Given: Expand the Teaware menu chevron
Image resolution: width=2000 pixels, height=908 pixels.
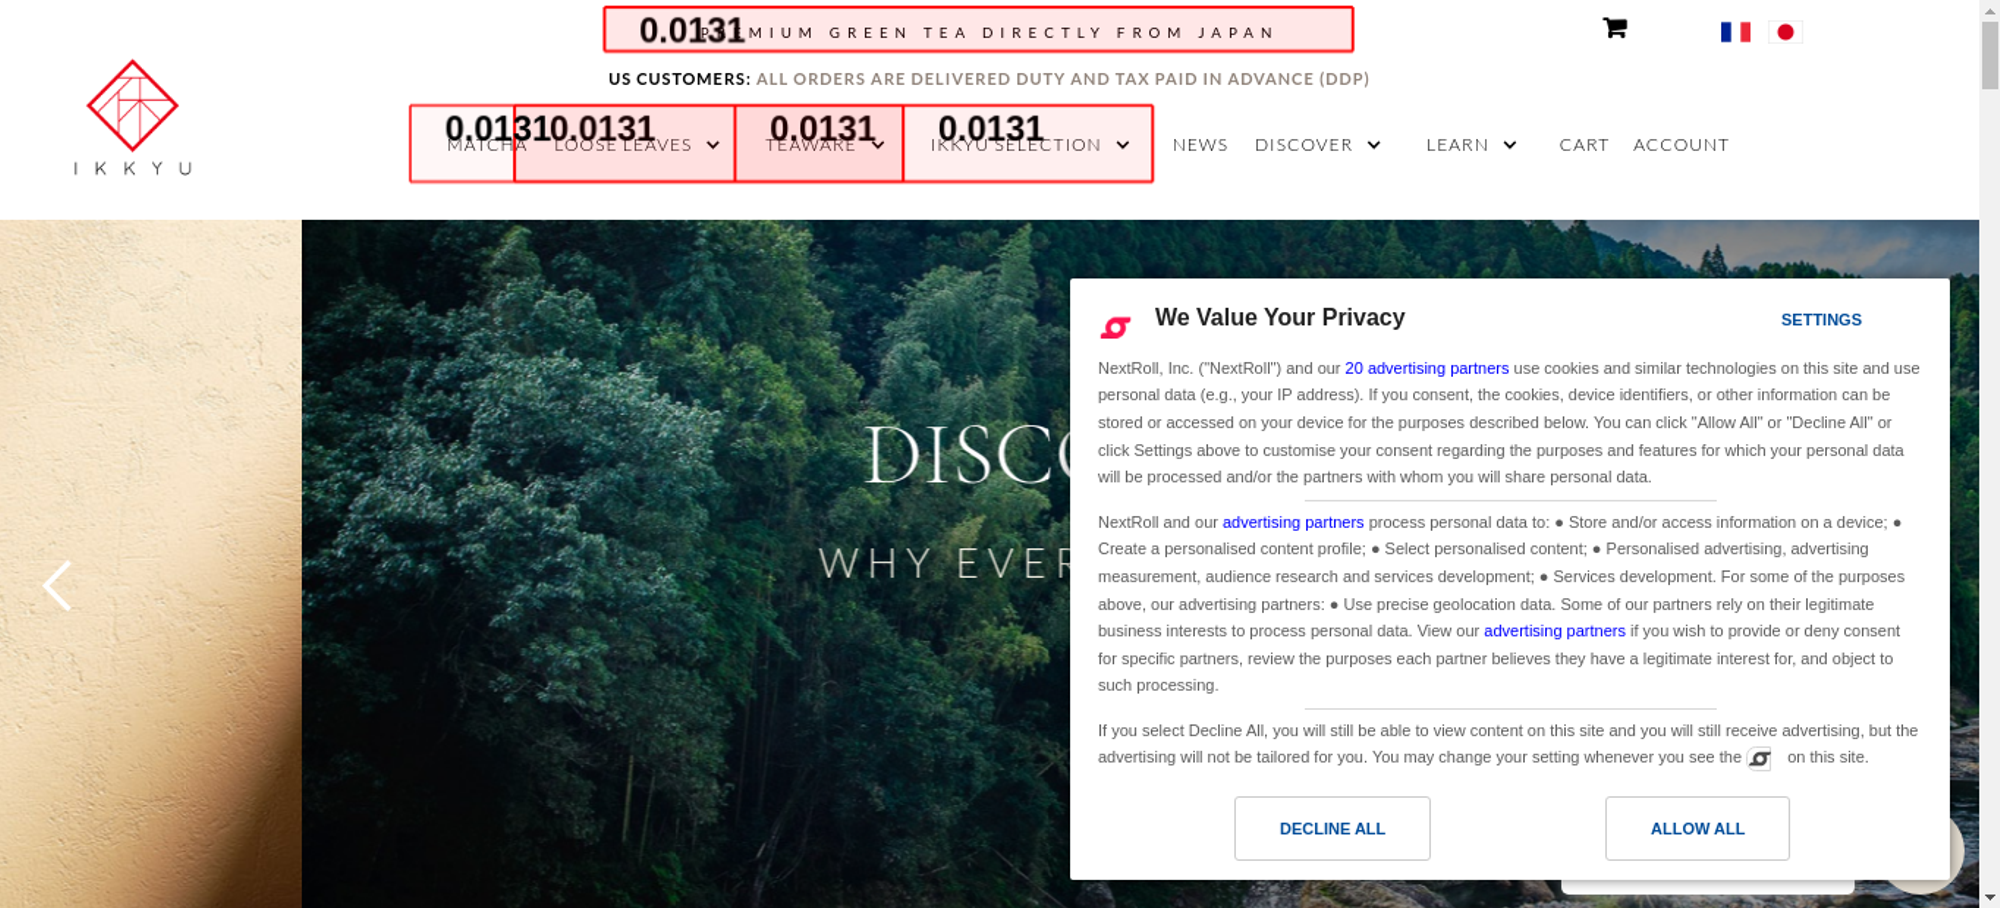Looking at the screenshot, I should click(x=878, y=145).
